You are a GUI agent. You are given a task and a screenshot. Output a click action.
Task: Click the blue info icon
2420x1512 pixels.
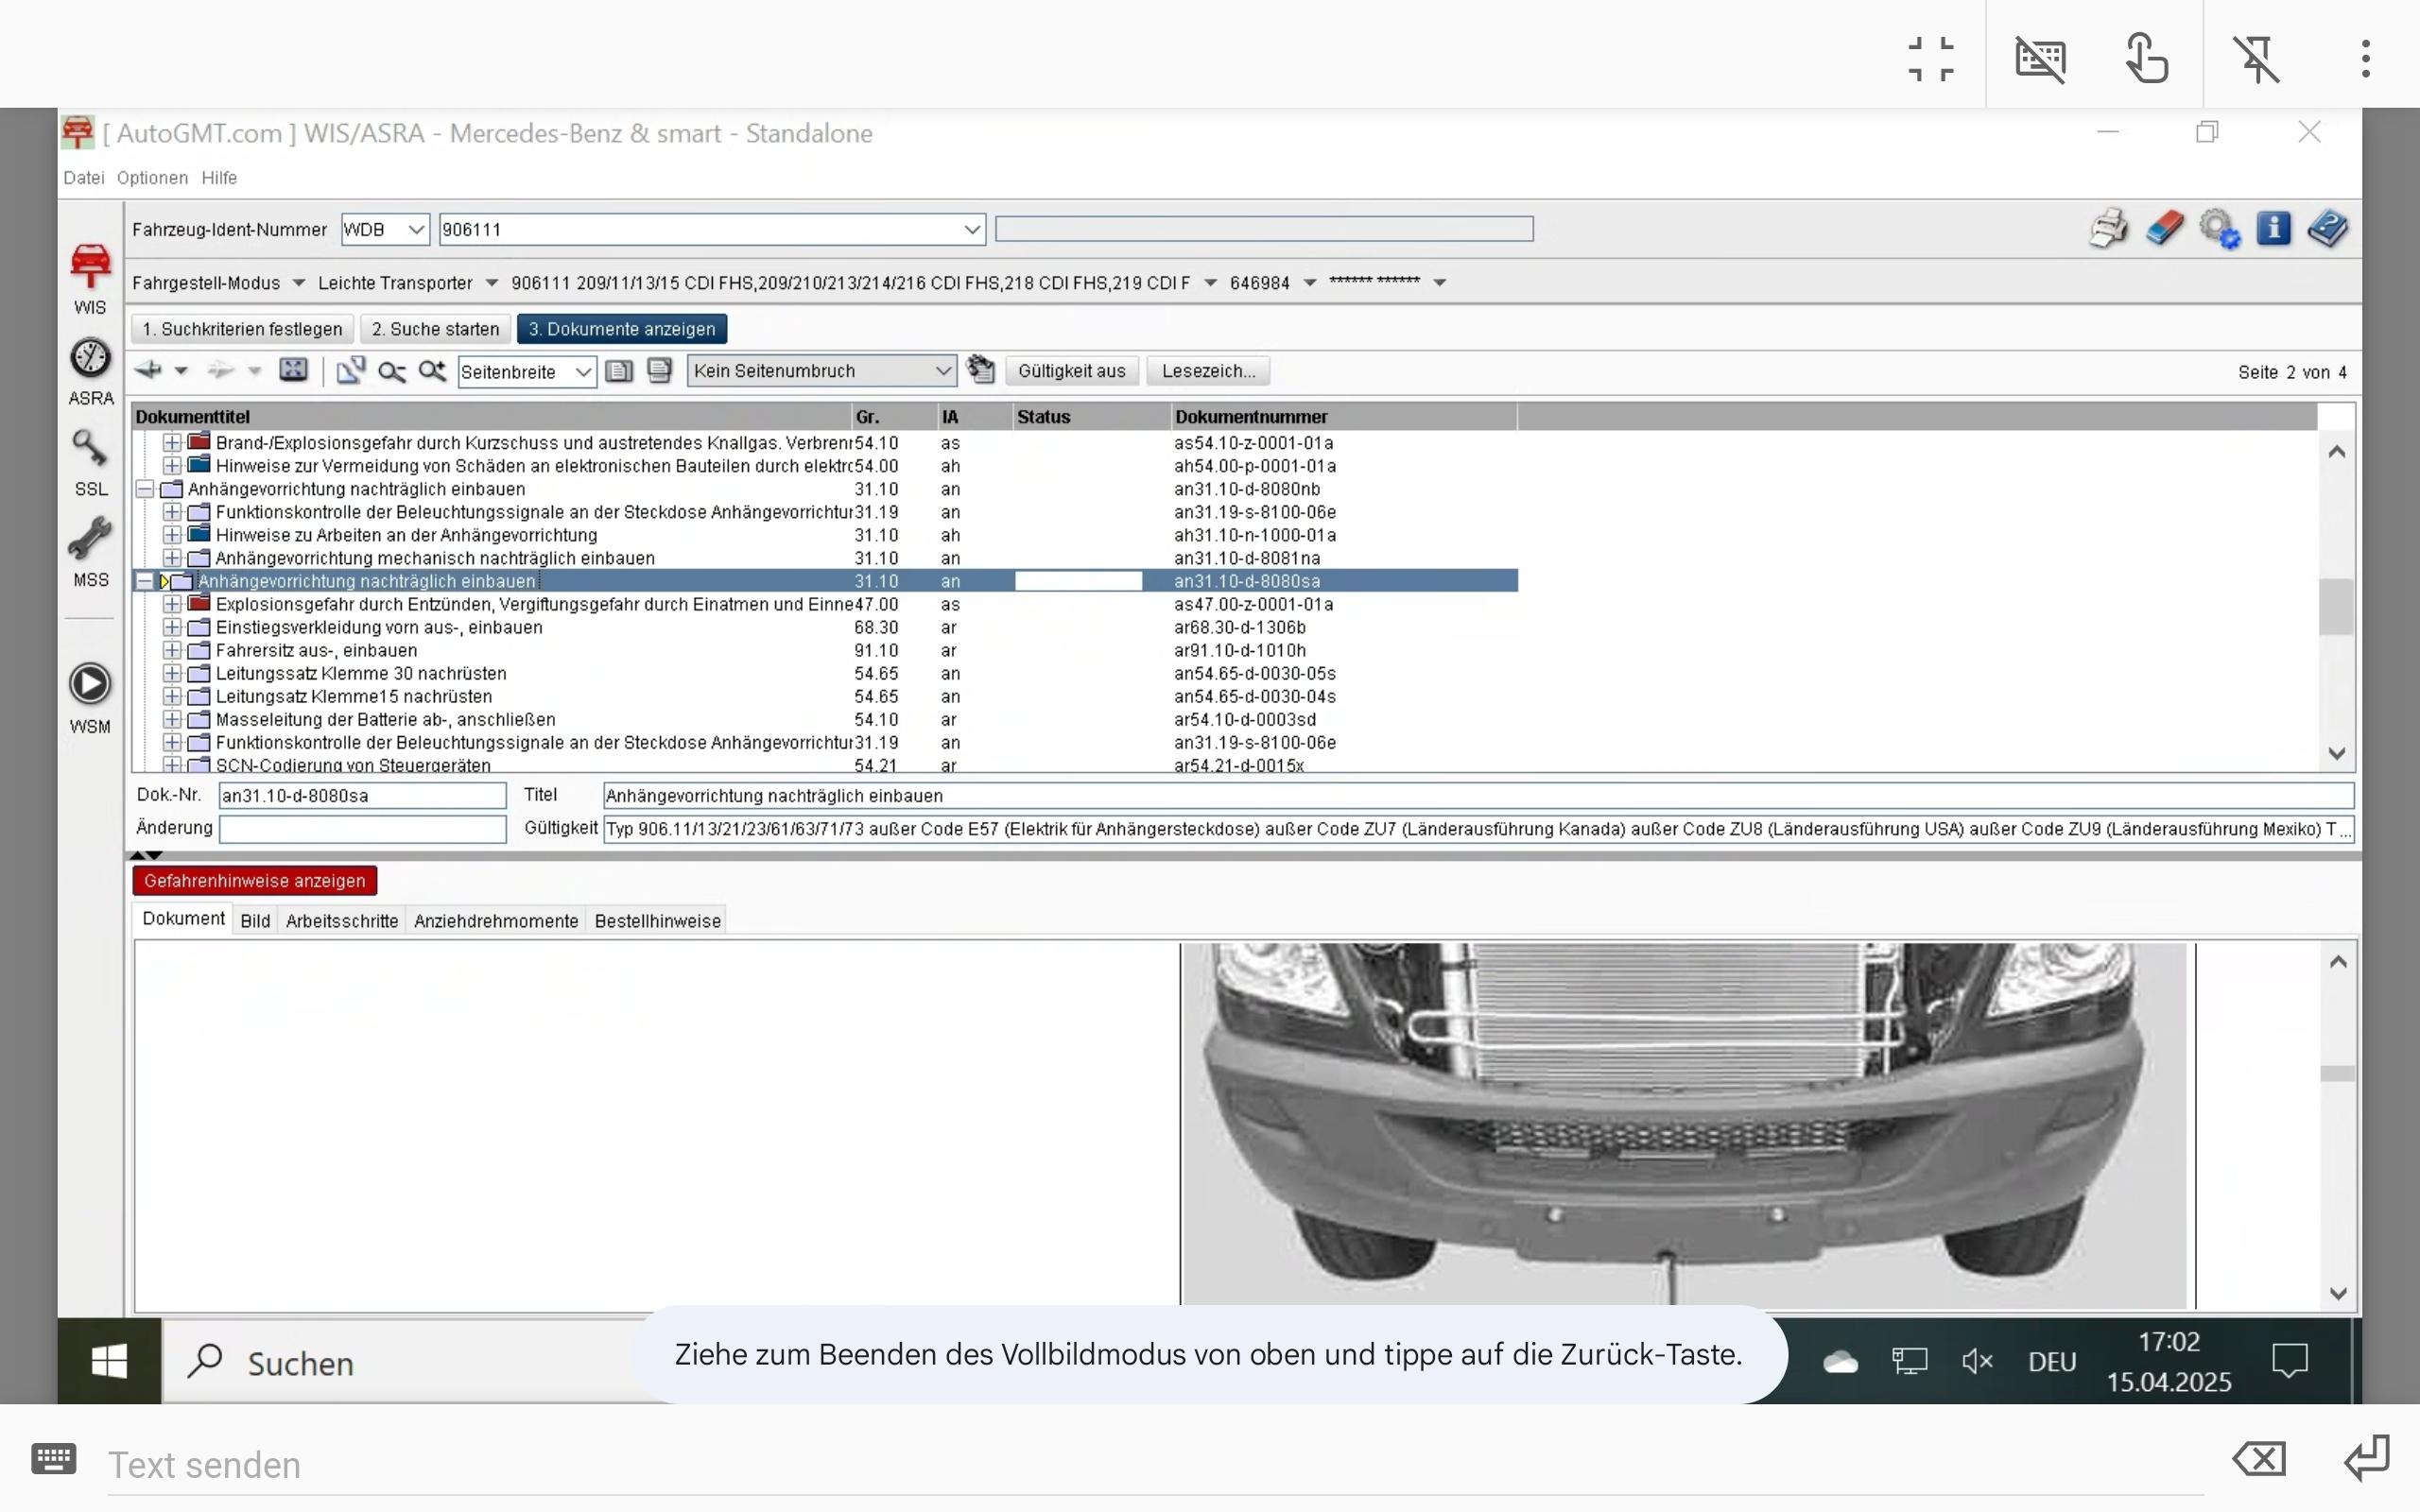coord(2273,229)
